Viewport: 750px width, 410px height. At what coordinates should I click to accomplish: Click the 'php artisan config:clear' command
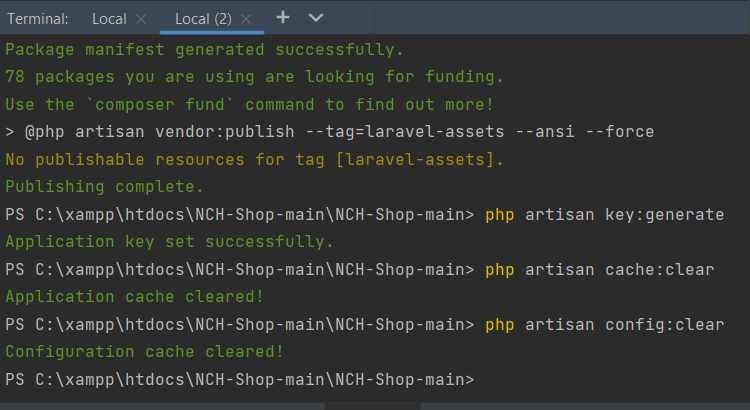(x=605, y=324)
